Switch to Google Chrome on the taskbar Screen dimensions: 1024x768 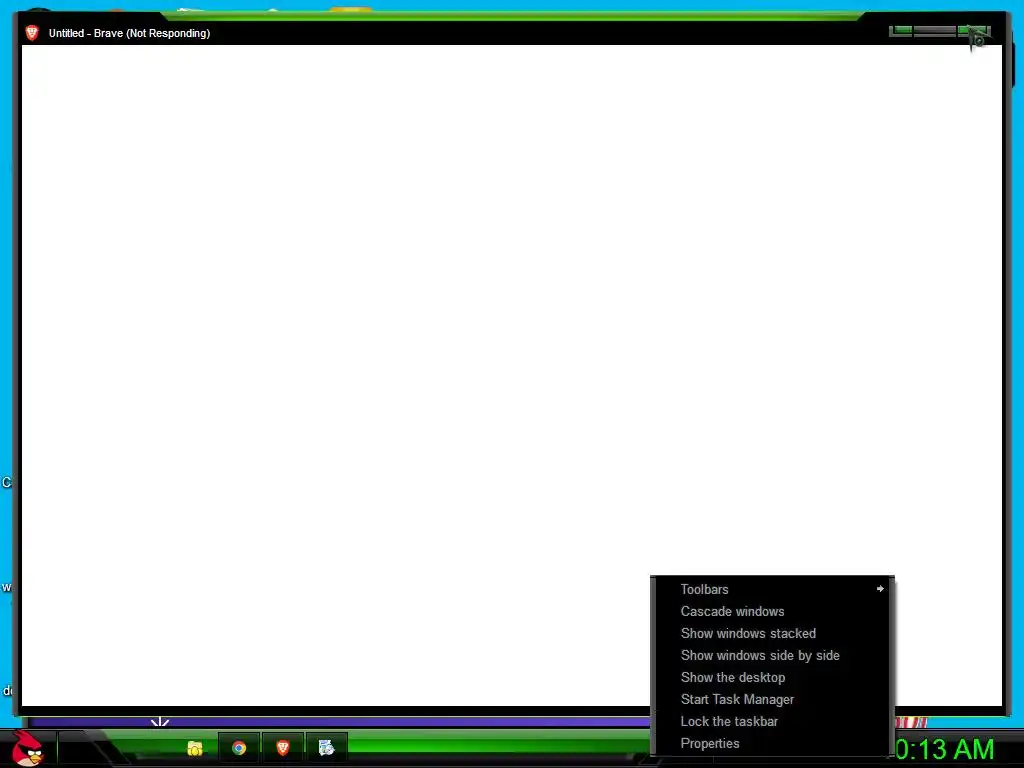tap(238, 748)
